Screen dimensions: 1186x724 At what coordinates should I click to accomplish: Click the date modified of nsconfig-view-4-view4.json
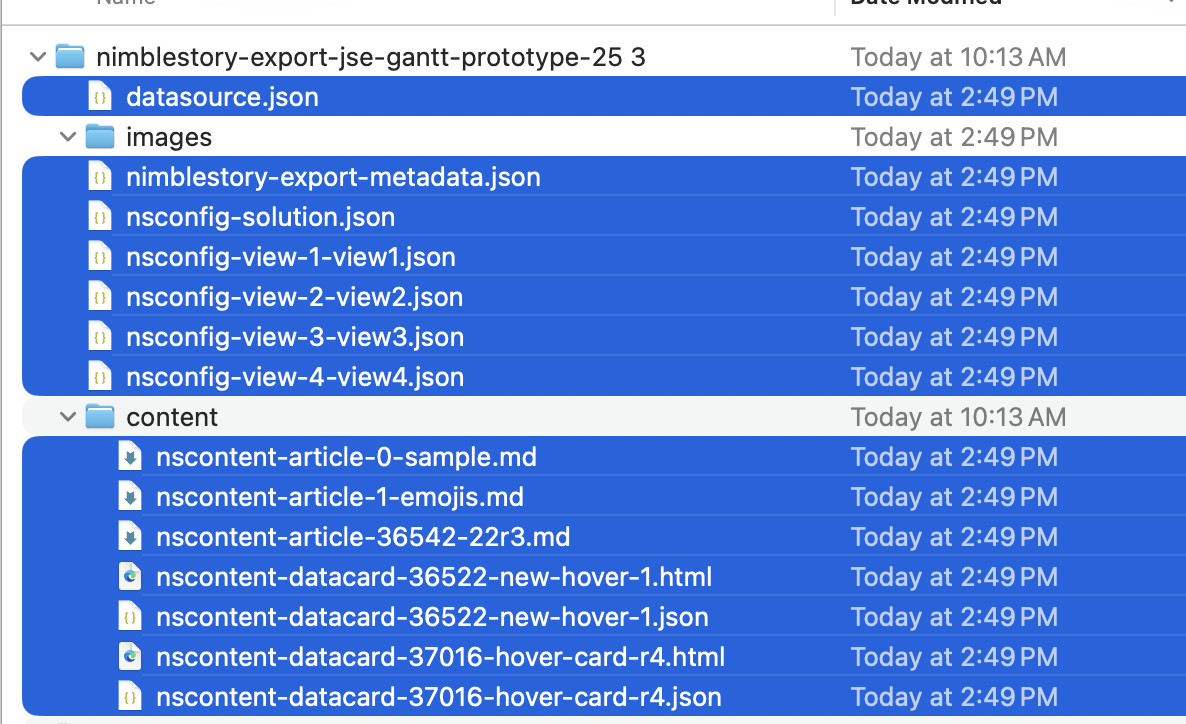(954, 377)
